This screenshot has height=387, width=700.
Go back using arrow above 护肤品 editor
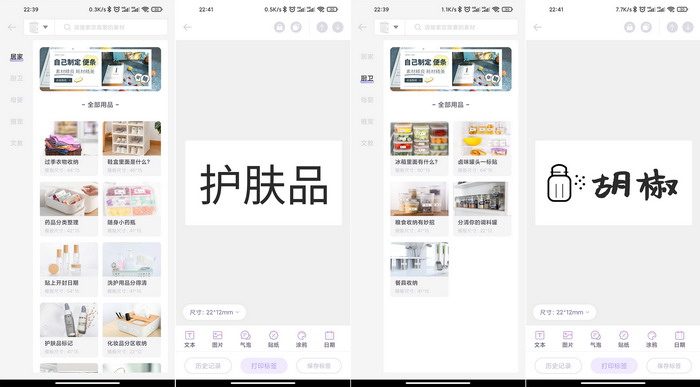(x=188, y=27)
